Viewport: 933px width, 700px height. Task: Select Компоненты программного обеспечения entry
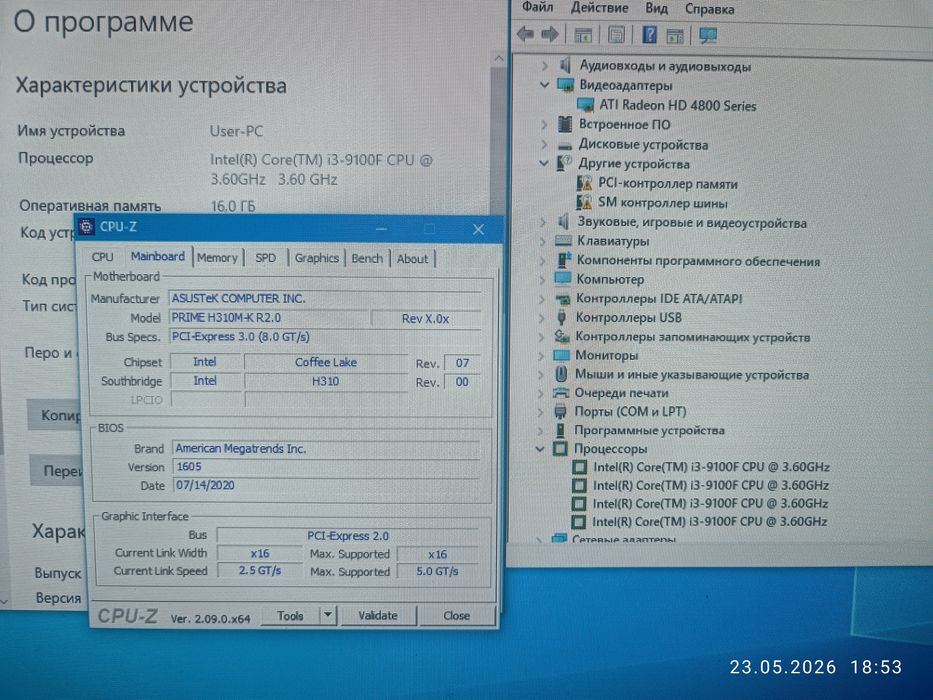point(698,261)
